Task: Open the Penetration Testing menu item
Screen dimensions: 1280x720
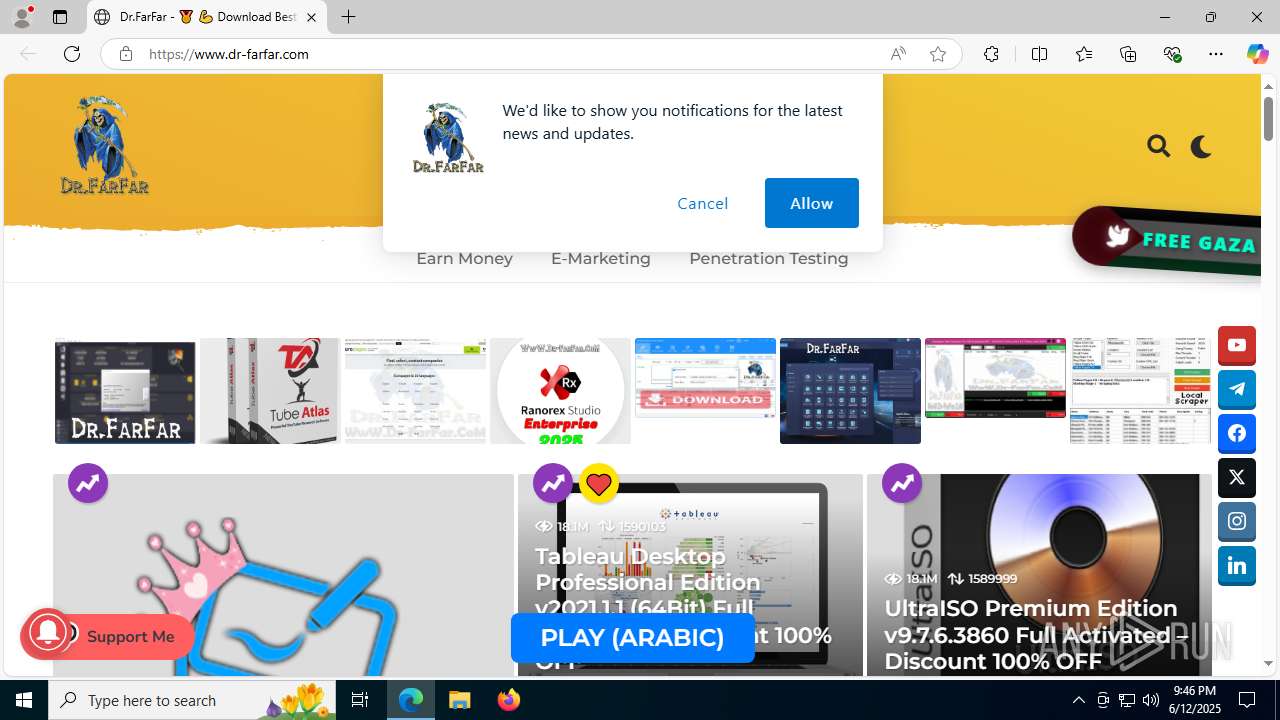Action: coord(768,258)
